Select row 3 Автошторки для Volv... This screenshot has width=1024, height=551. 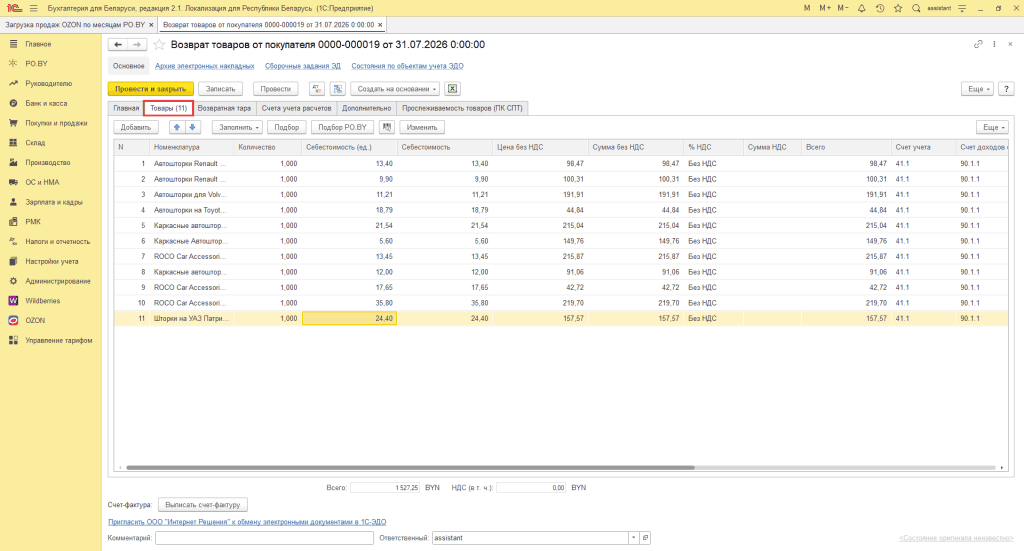(560, 195)
